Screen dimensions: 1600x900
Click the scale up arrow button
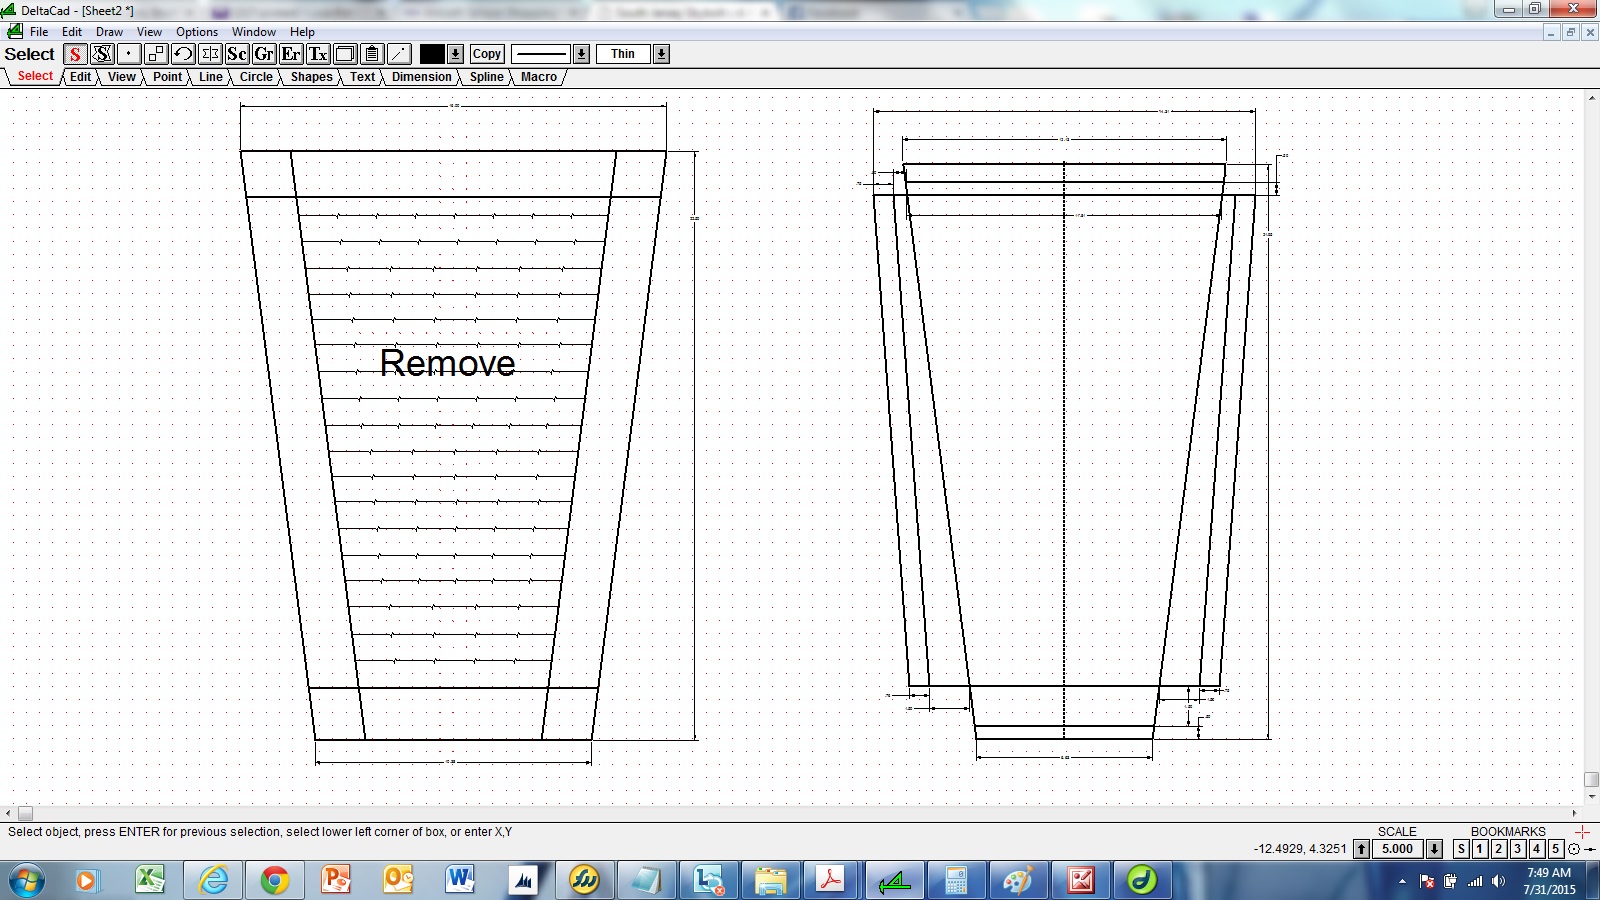click(x=1361, y=849)
